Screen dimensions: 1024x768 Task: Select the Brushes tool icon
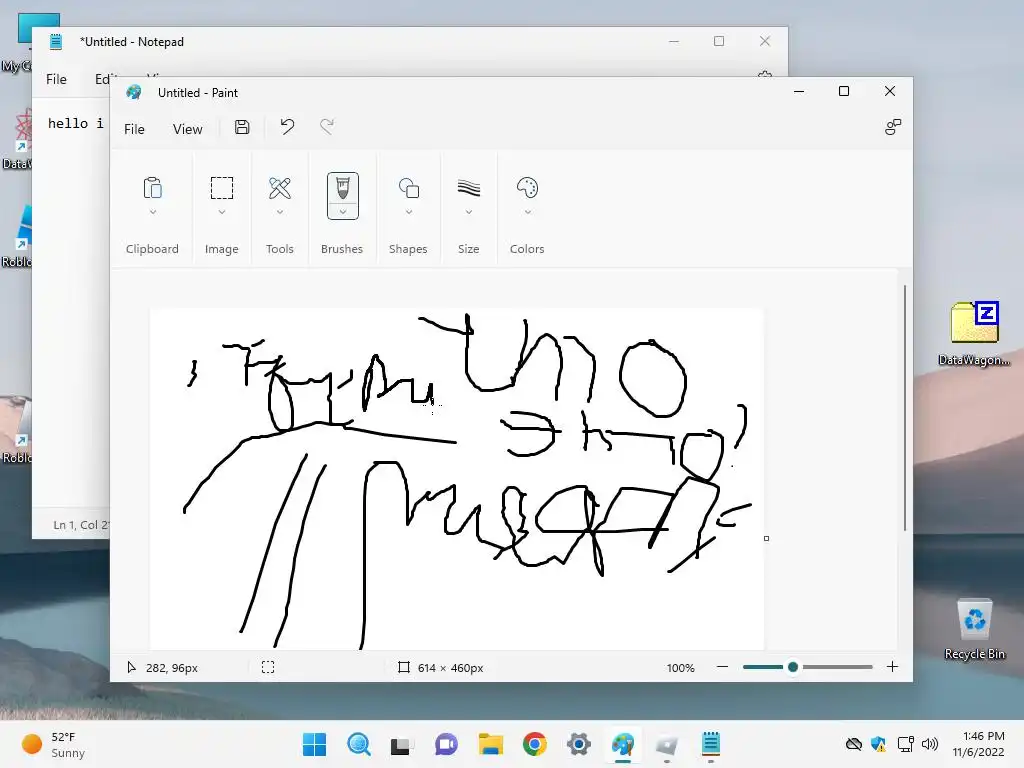[x=342, y=188]
